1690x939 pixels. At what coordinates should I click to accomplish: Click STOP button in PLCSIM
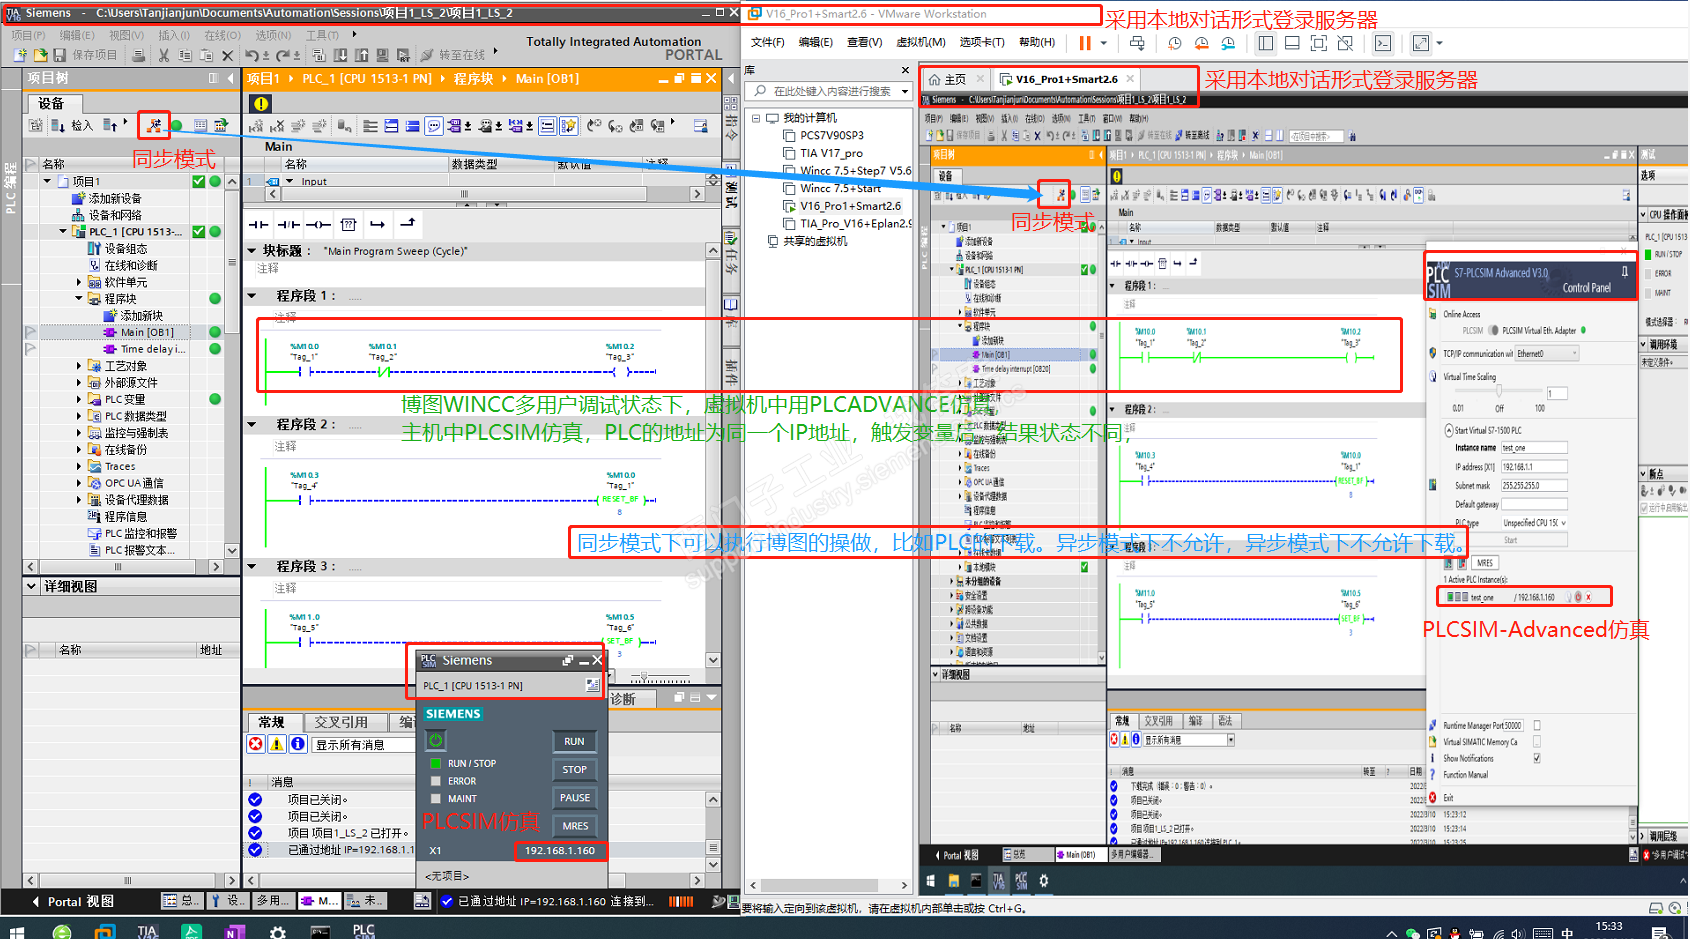[x=574, y=769]
